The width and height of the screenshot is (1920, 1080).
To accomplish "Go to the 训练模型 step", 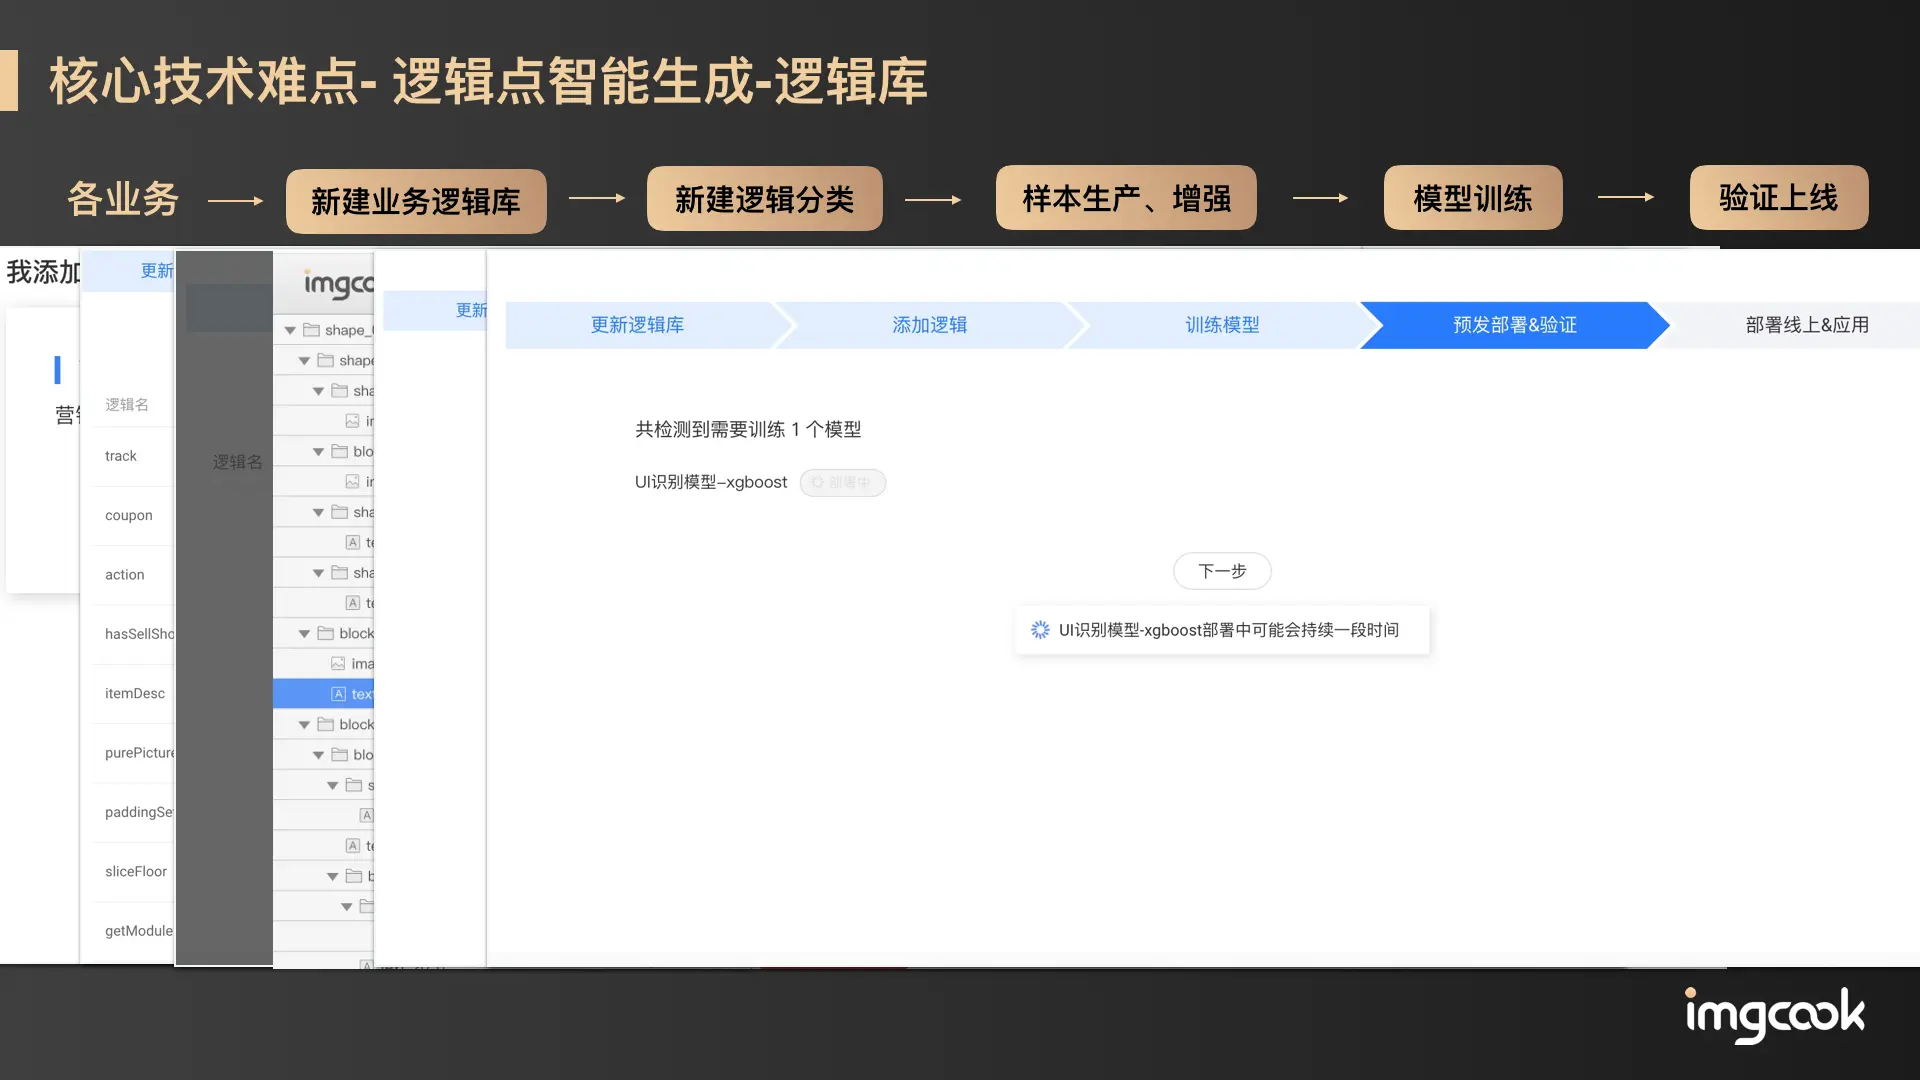I will pos(1222,325).
